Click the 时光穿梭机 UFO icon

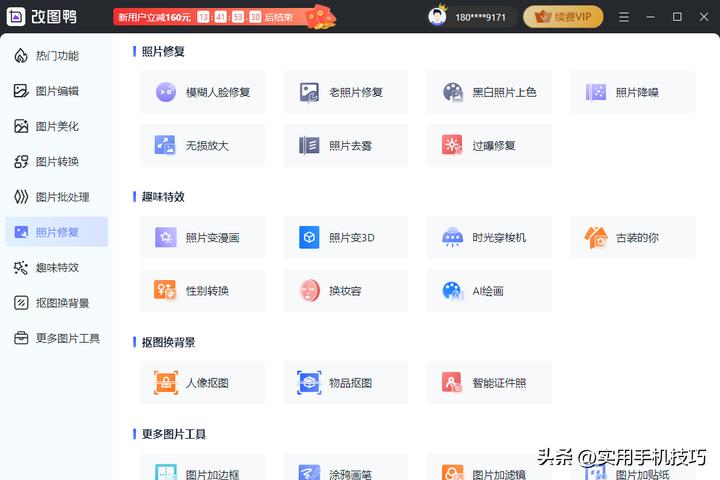coord(452,237)
